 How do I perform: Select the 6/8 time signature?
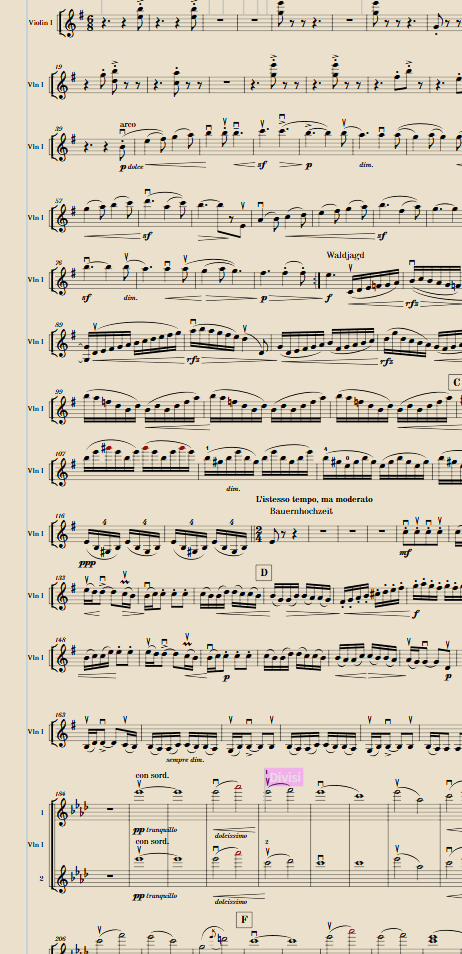point(91,23)
